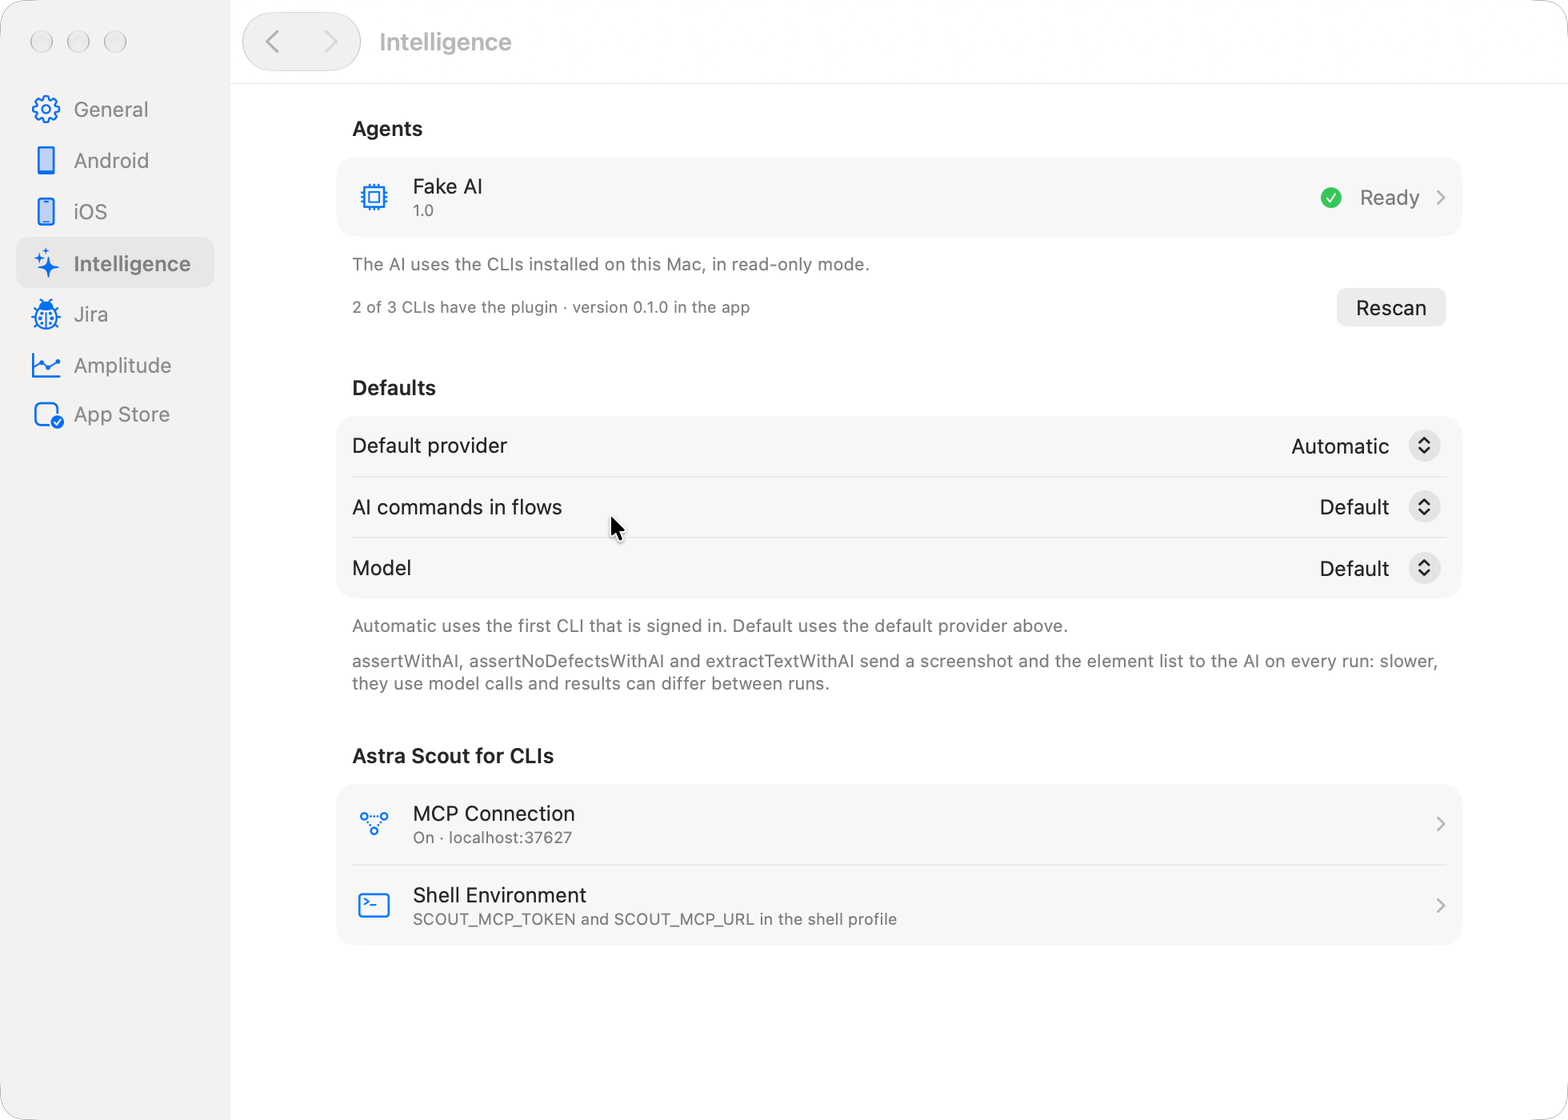Viewport: 1568px width, 1120px height.
Task: Open Shell Environment details chevron
Action: click(x=1441, y=905)
